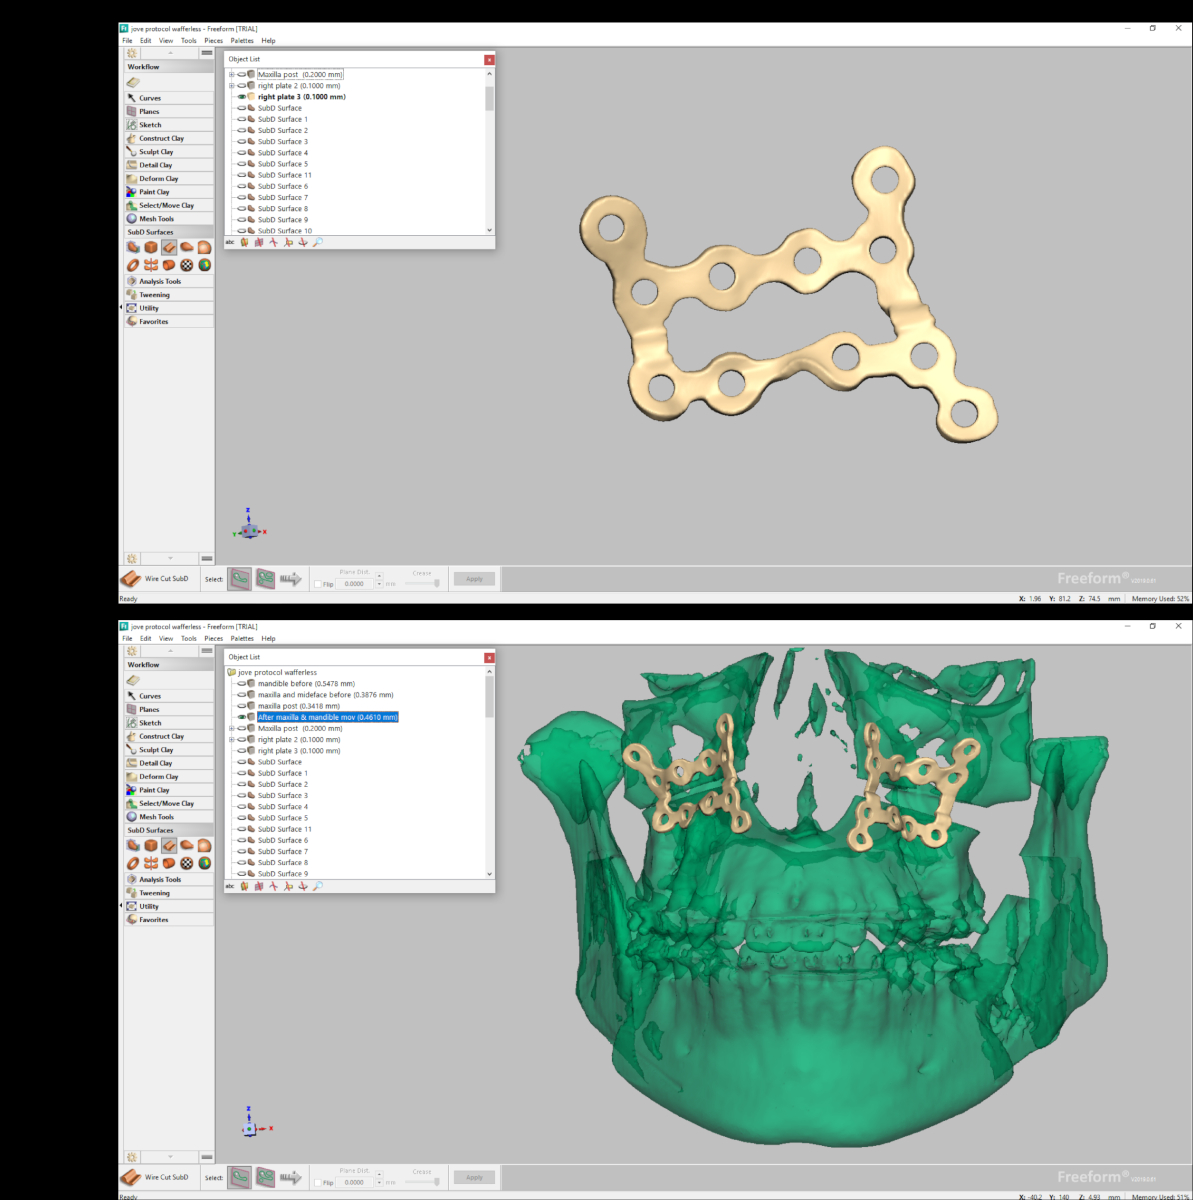
Task: Show 'mandible before (0.5478 mm)' via its eye
Action: point(241,684)
